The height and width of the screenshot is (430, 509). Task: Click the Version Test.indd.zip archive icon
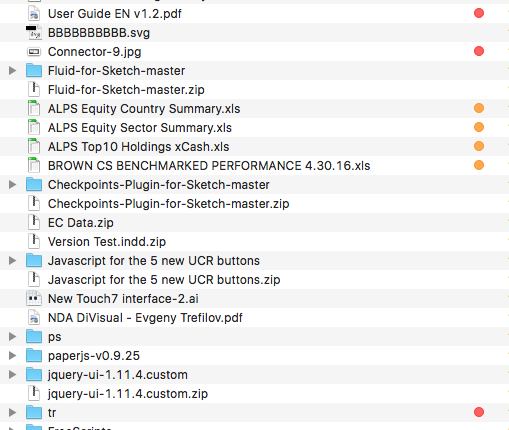tap(34, 242)
